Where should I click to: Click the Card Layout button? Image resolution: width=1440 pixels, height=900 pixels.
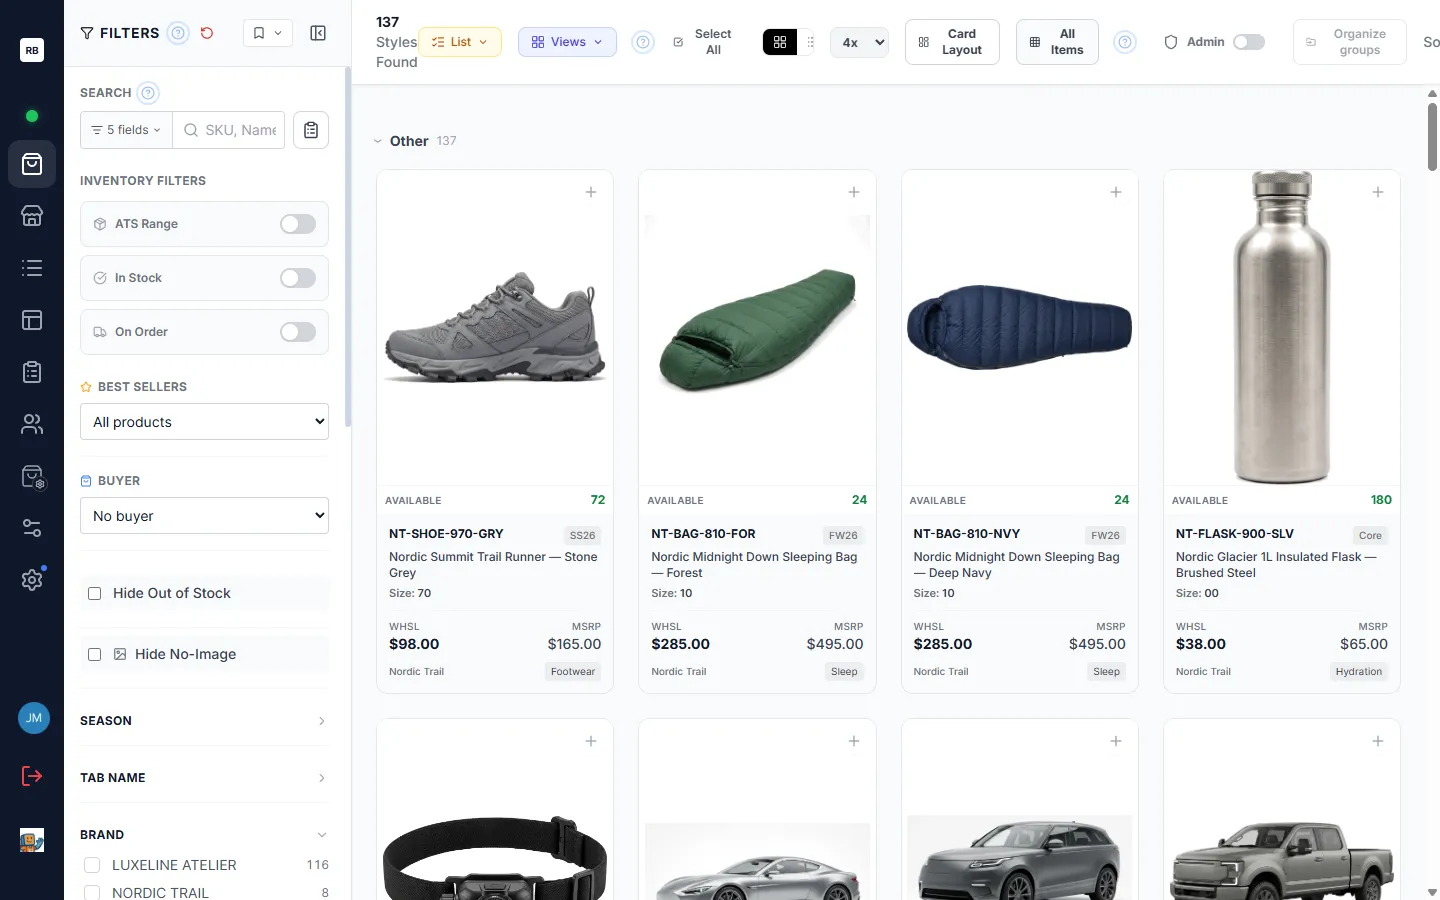point(952,42)
